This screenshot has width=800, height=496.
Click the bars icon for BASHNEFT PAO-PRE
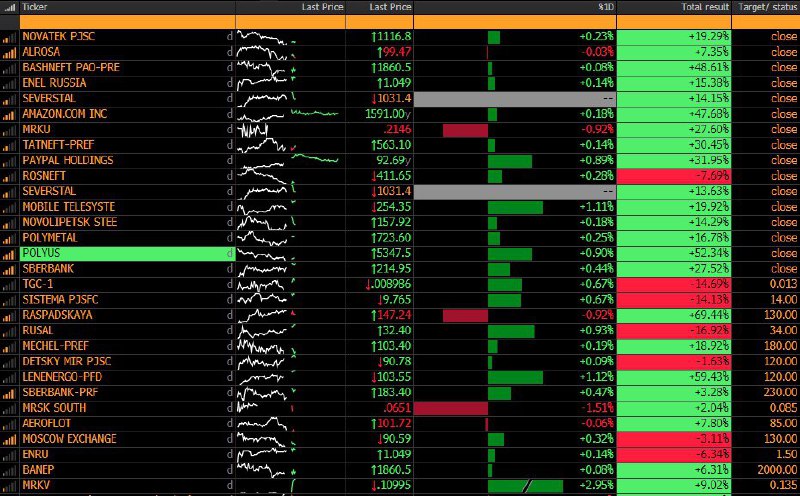[x=9, y=68]
